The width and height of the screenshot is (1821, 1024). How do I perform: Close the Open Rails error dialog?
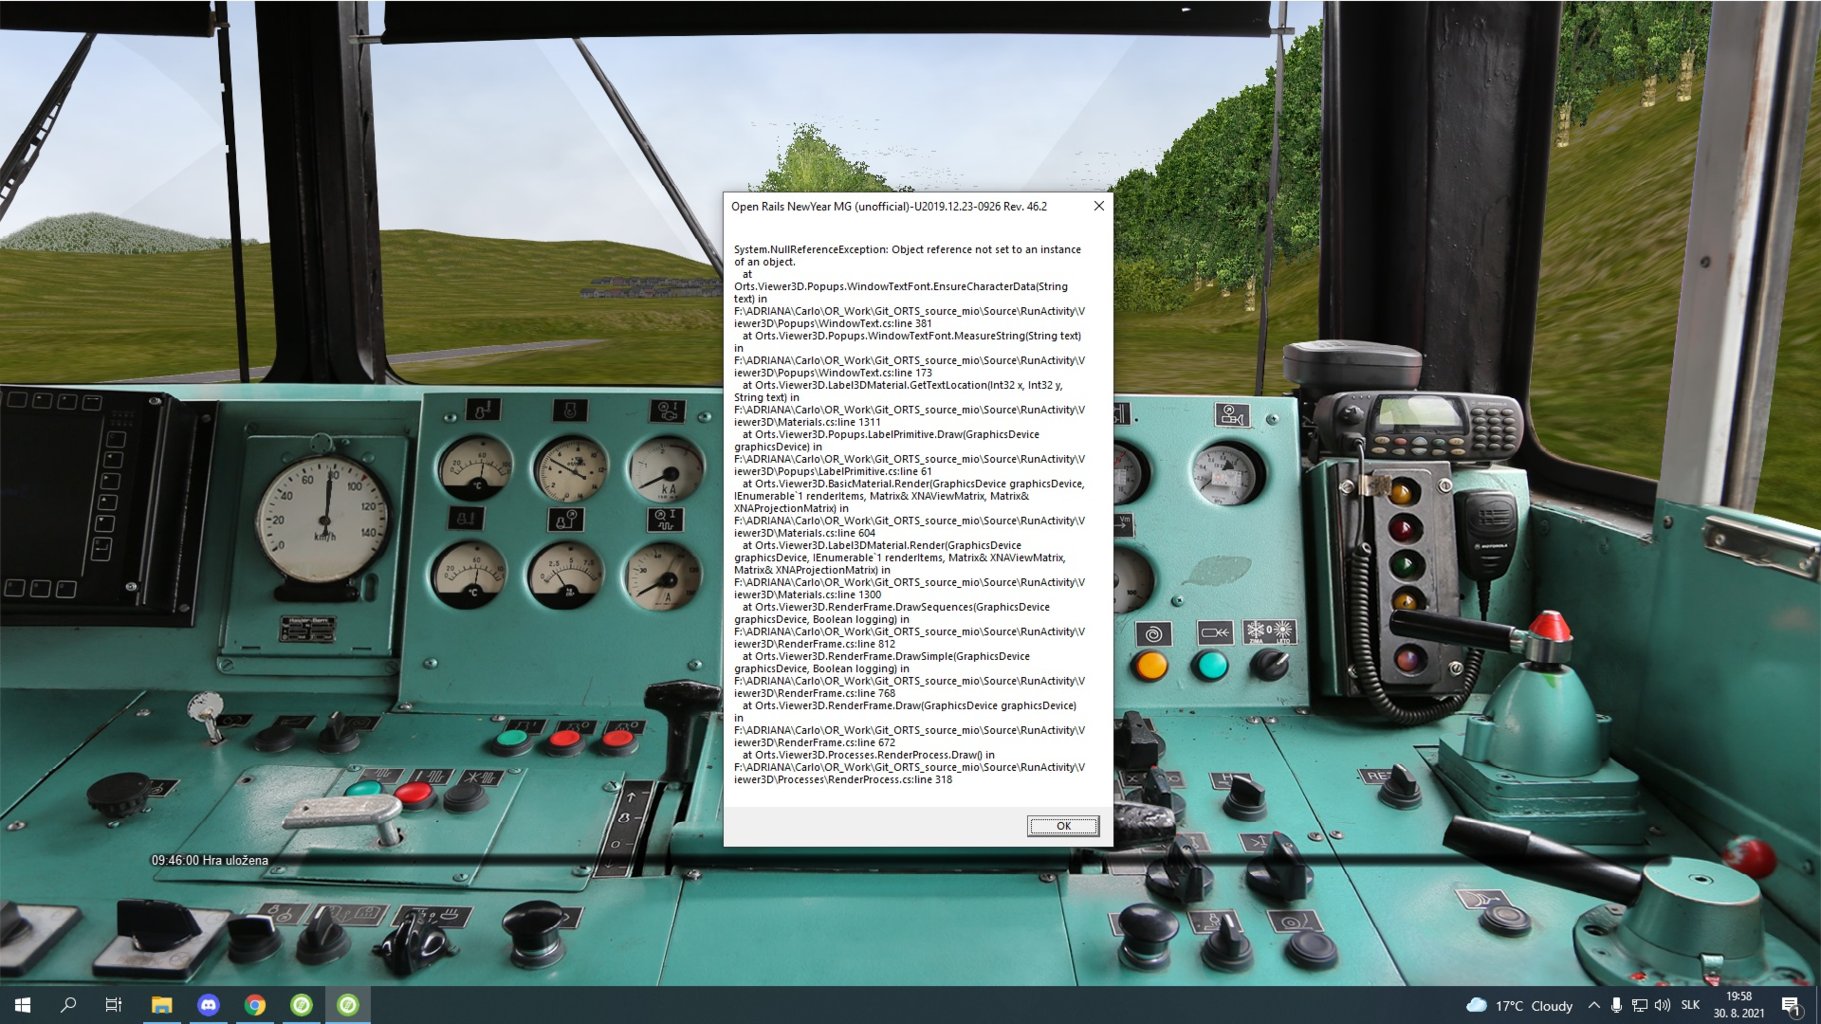(x=1099, y=206)
